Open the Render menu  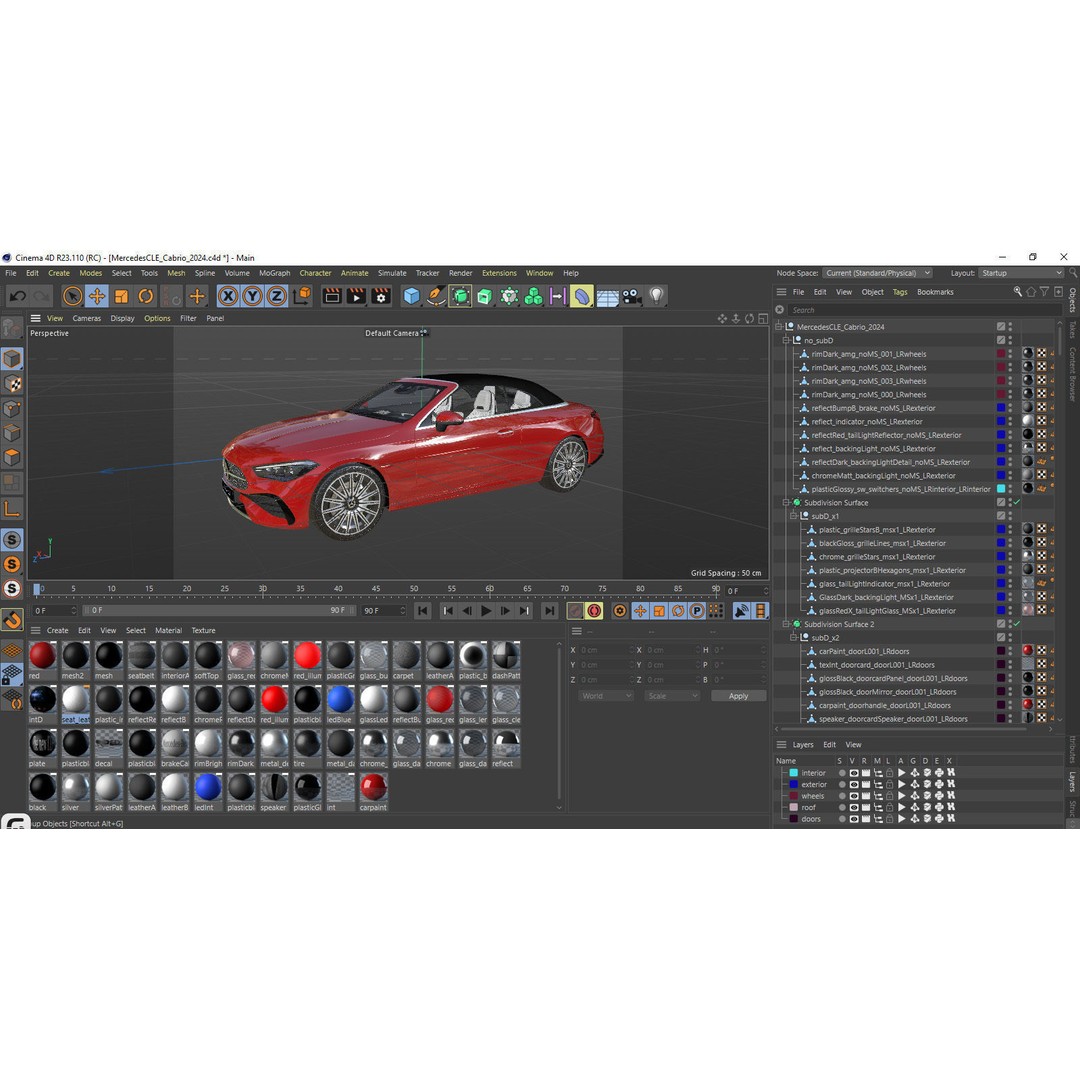461,273
